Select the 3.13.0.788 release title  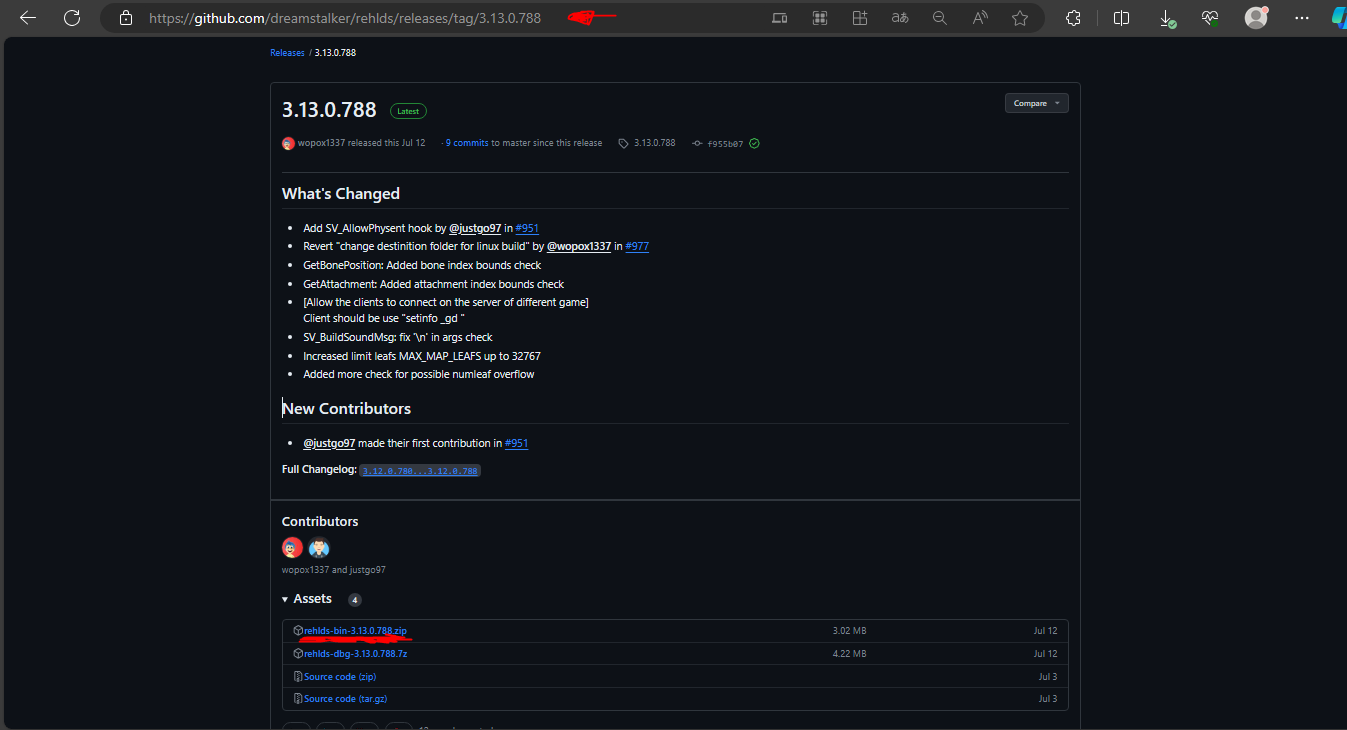329,110
